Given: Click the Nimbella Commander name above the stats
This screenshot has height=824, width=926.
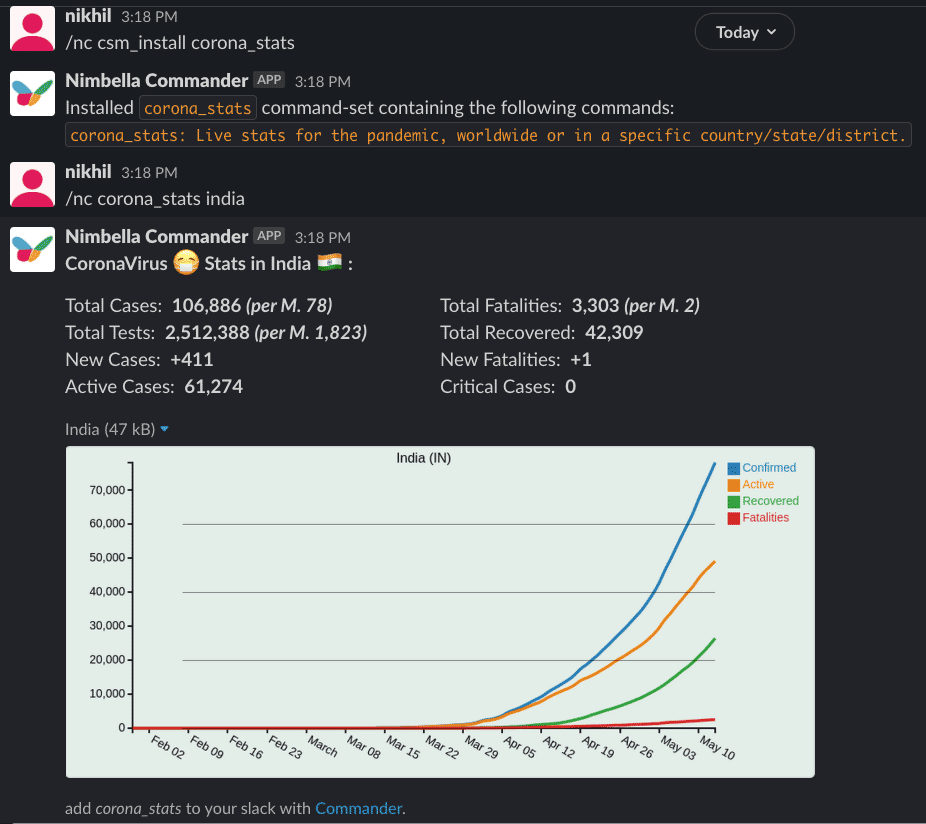Looking at the screenshot, I should (x=156, y=236).
